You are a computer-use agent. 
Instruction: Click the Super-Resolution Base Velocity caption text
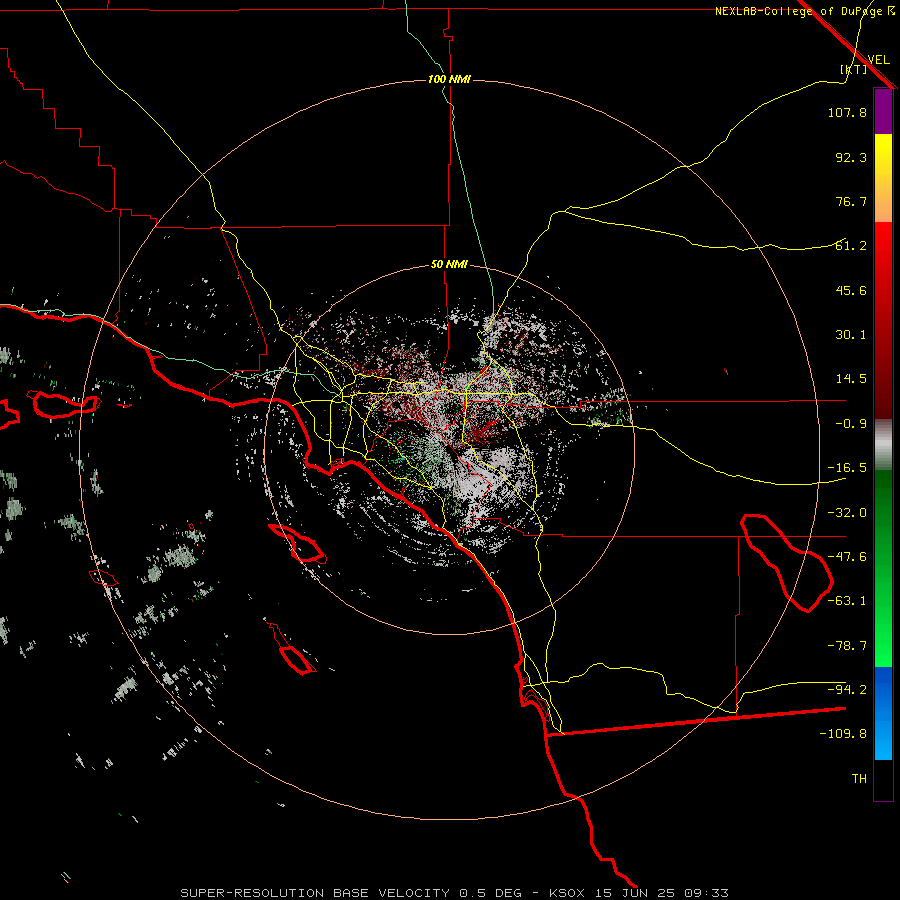point(455,893)
